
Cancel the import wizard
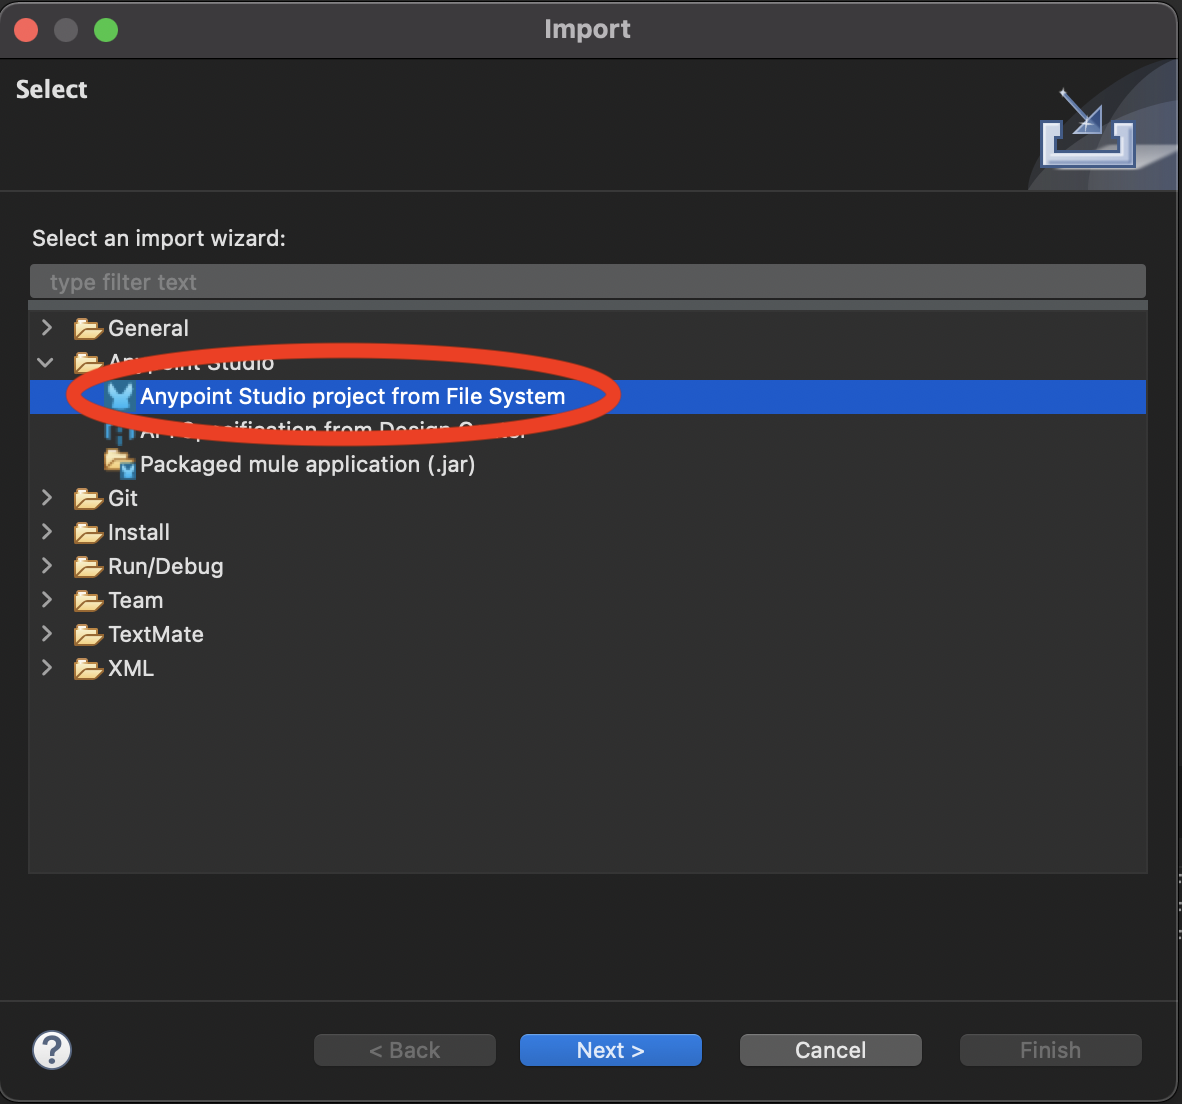click(830, 1050)
